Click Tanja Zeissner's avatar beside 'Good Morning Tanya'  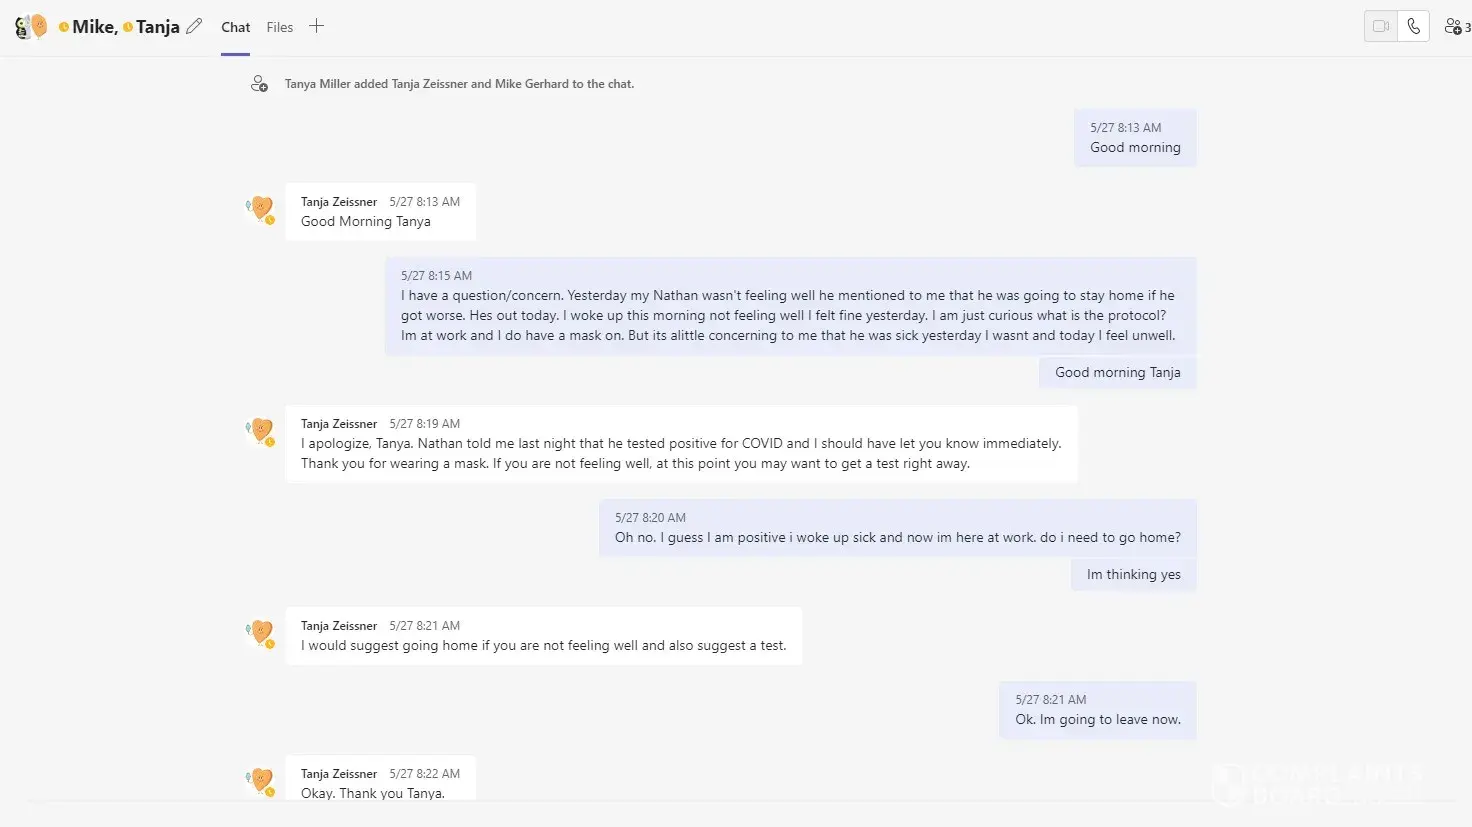(x=261, y=208)
